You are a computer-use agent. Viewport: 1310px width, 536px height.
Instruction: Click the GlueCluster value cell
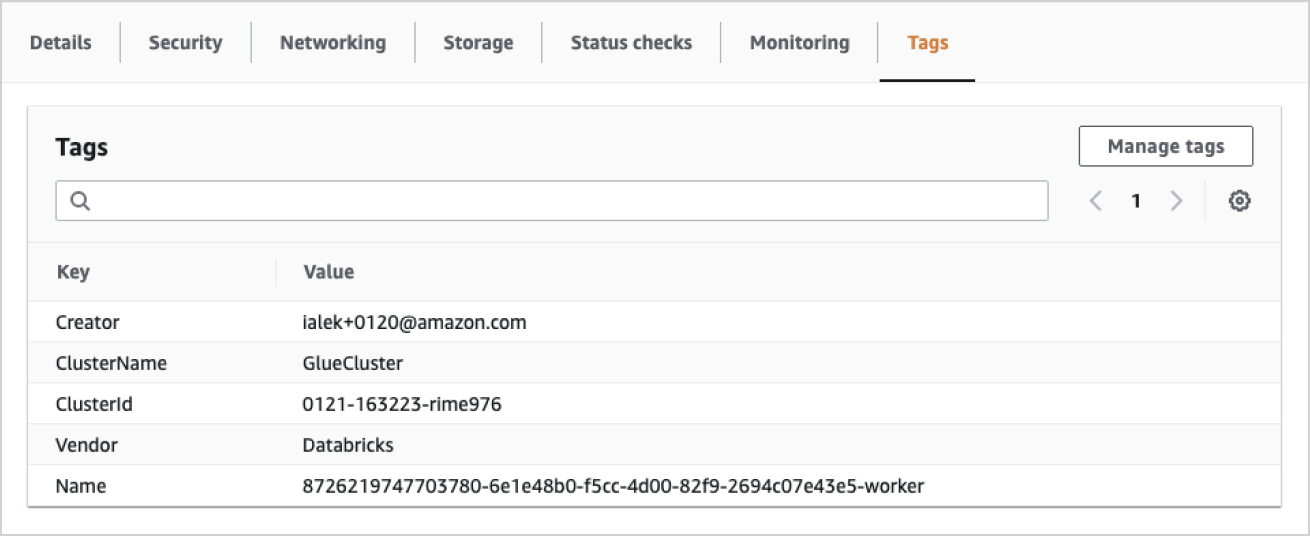352,364
